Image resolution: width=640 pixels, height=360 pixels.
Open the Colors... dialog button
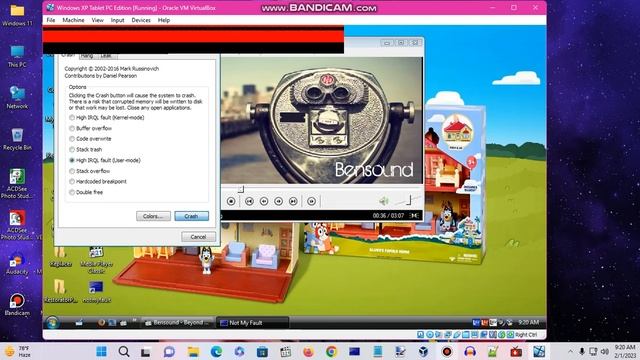pos(153,216)
